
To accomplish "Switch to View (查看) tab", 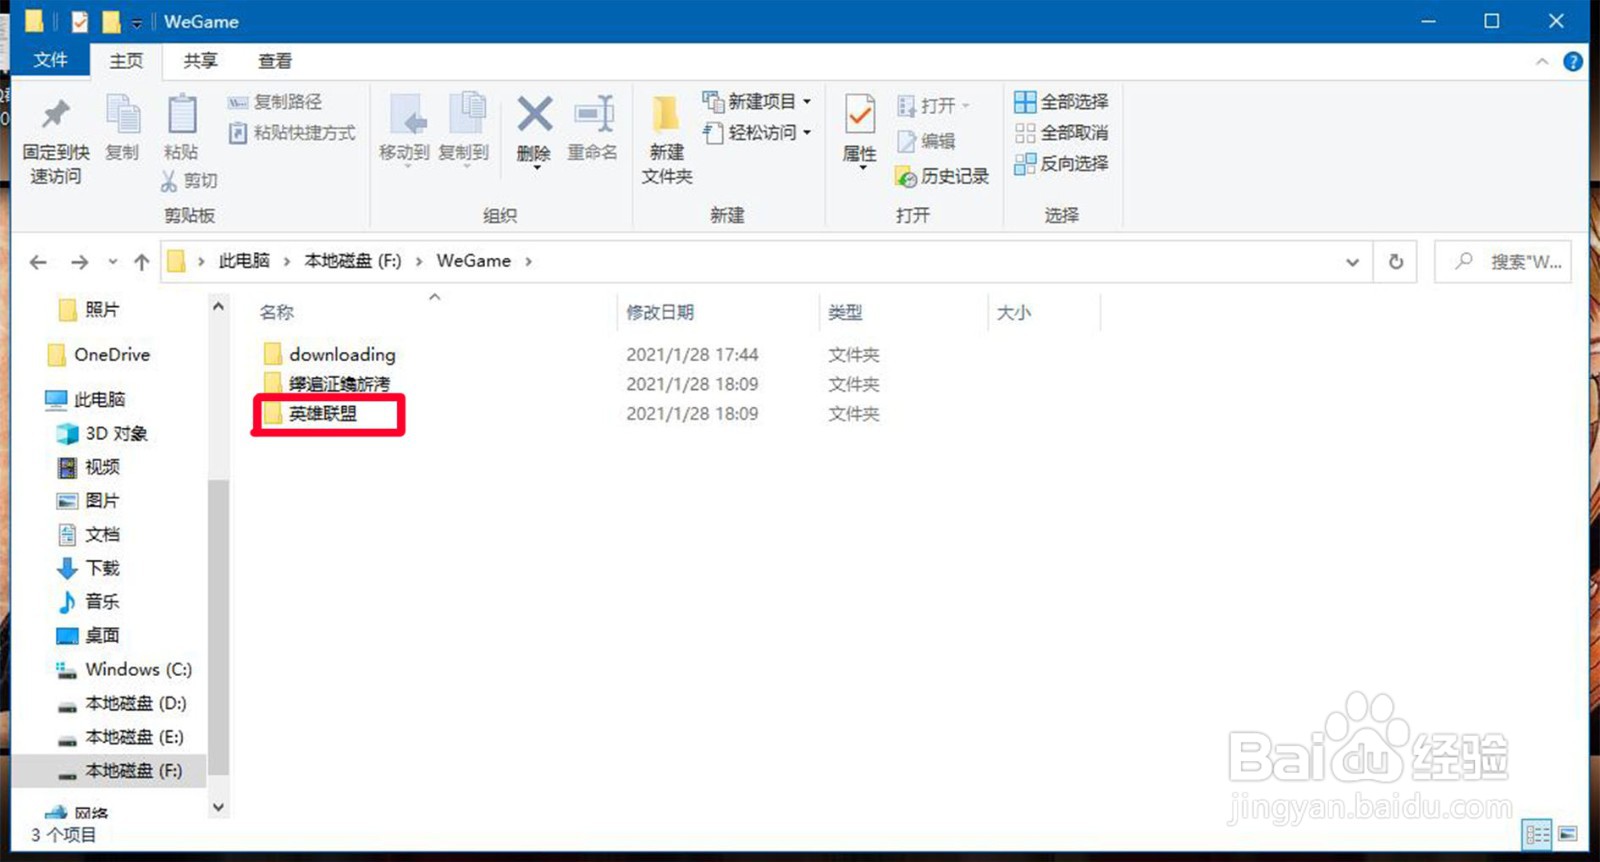I will tap(275, 60).
